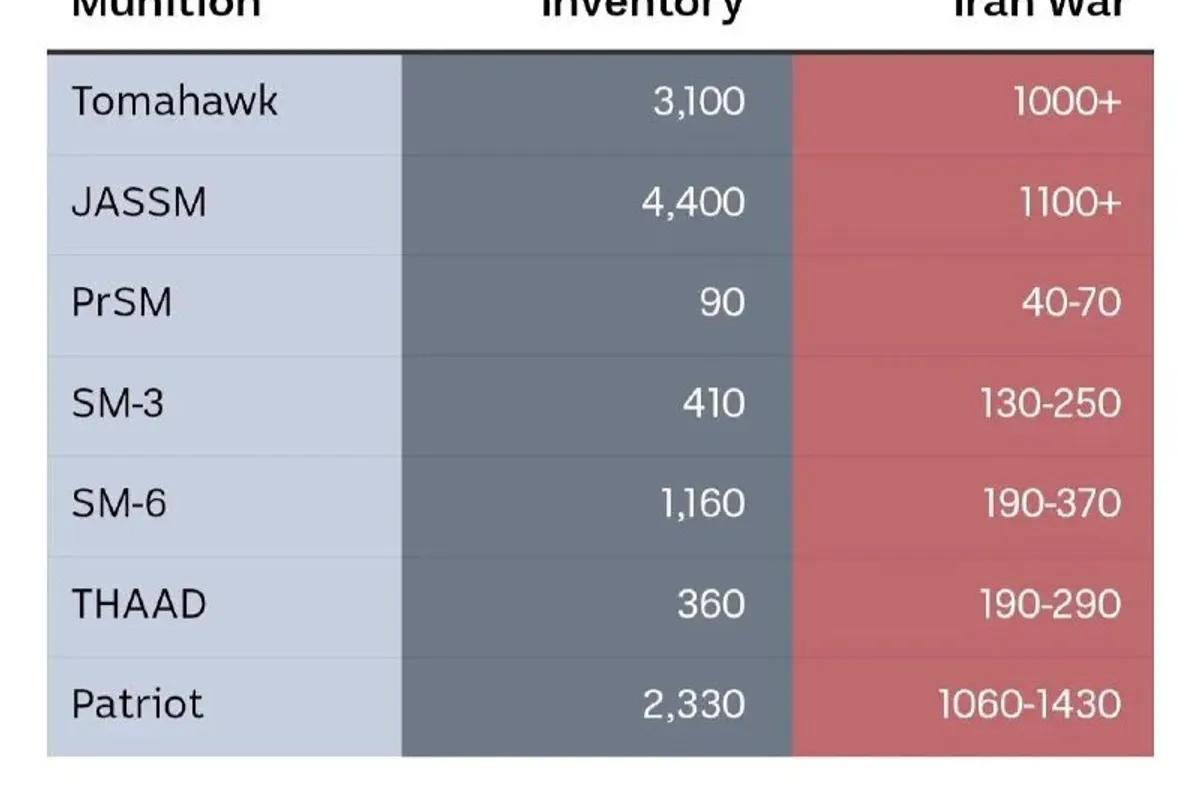
Task: Select THAAD inventory value 360
Action: [x=711, y=605]
